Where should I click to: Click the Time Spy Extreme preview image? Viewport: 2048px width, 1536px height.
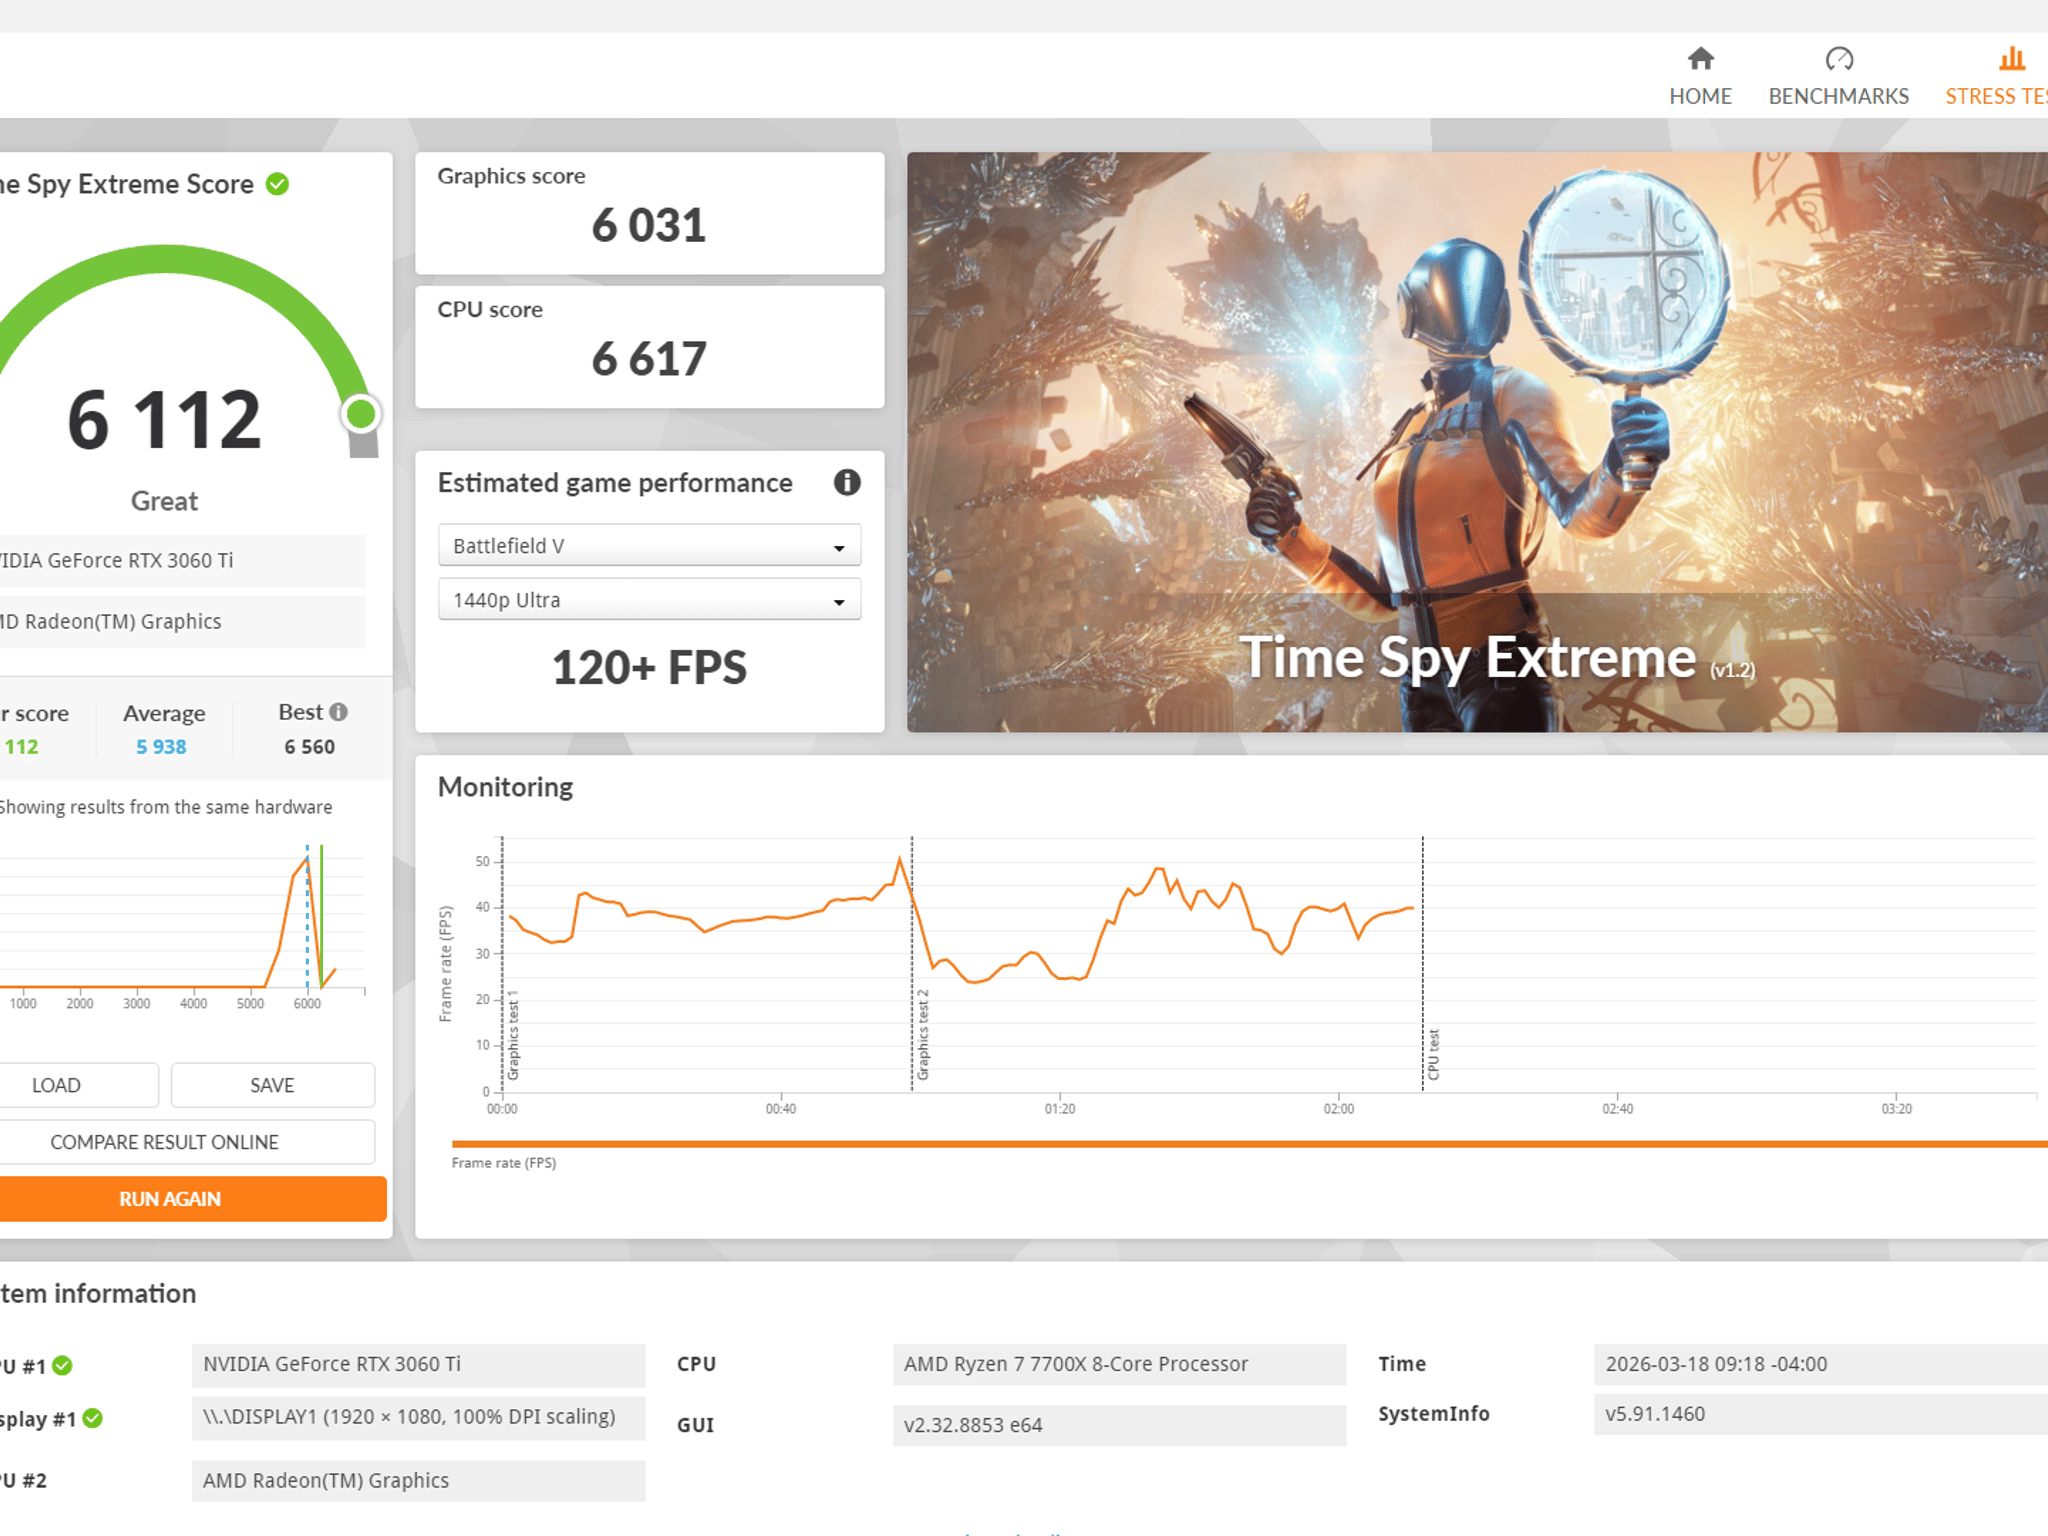(x=1477, y=442)
